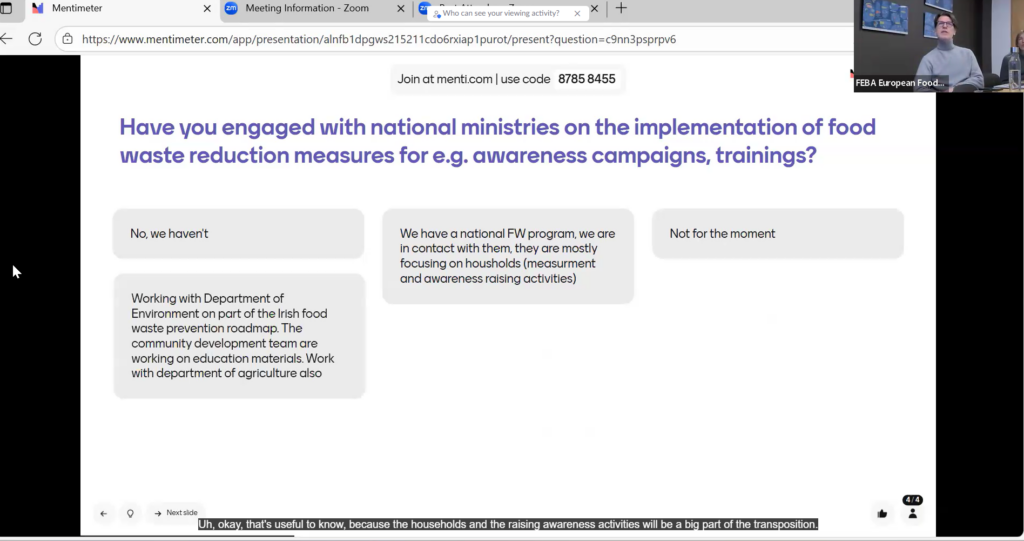Click the site info lock icon
Image resolution: width=1024 pixels, height=541 pixels.
pyautogui.click(x=68, y=40)
